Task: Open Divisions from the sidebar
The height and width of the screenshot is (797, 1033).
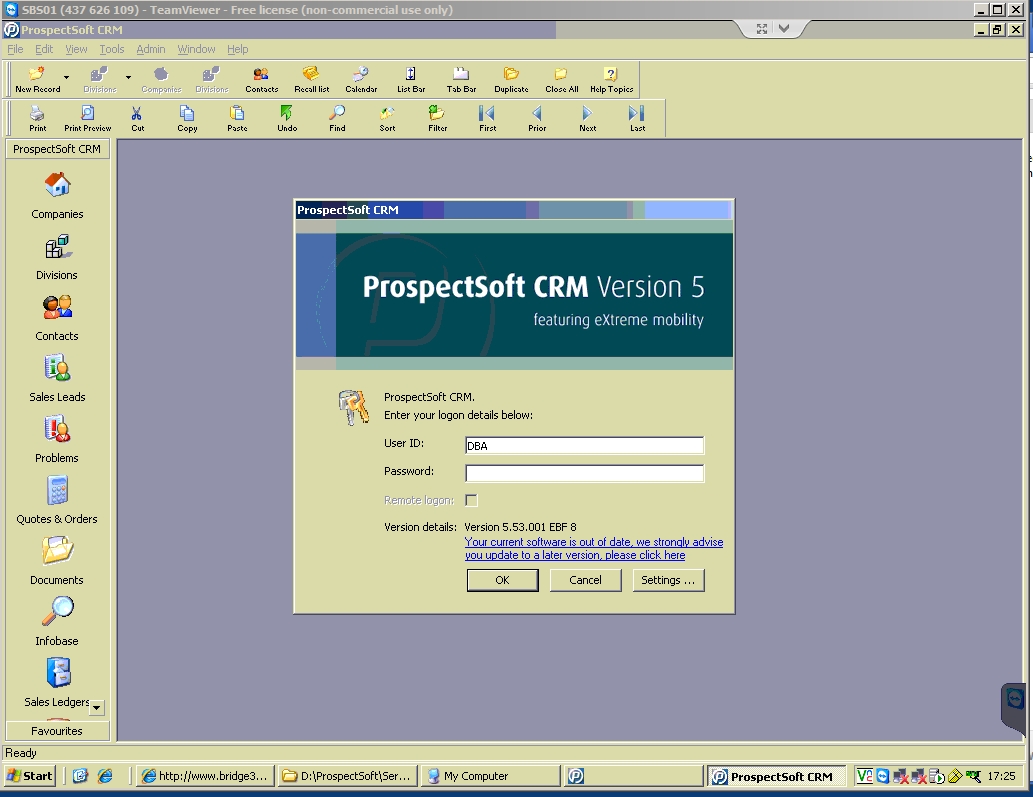Action: click(x=57, y=257)
